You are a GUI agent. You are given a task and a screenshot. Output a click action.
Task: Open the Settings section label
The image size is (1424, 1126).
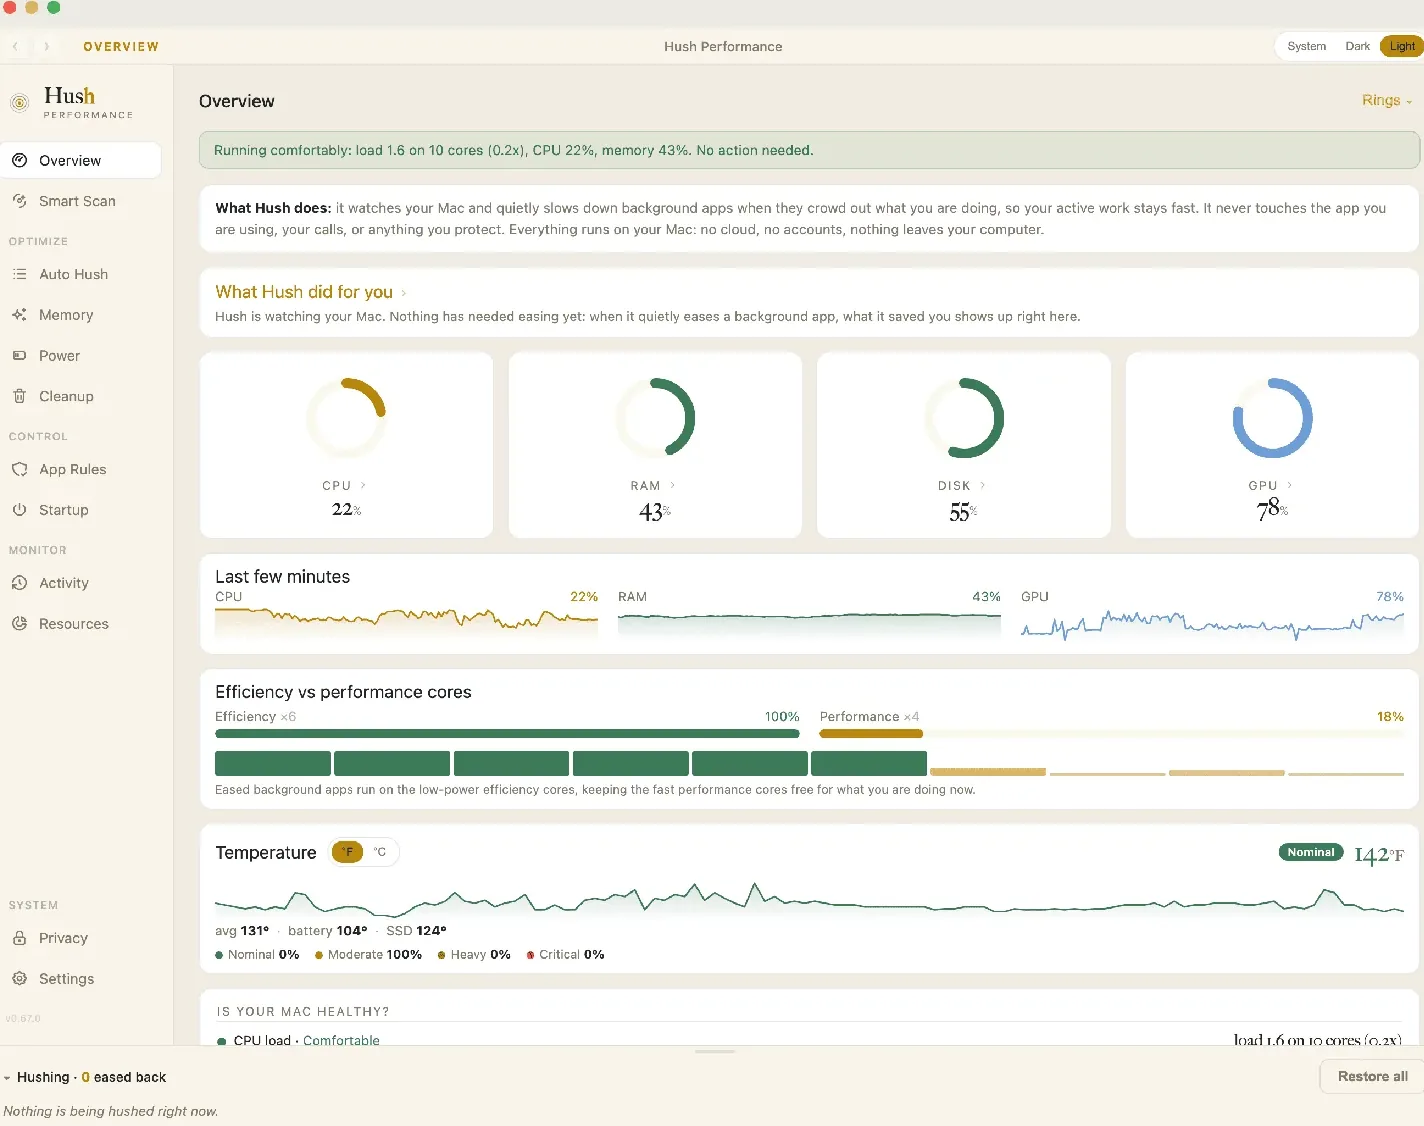[66, 979]
